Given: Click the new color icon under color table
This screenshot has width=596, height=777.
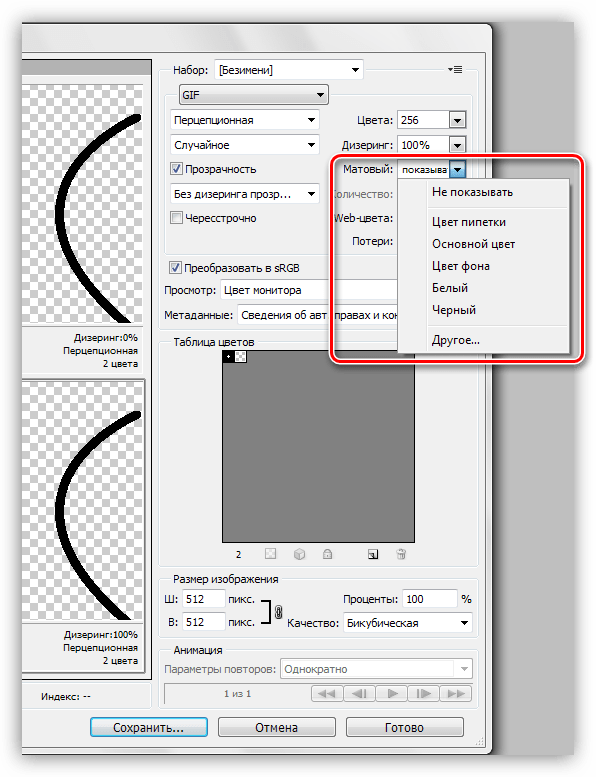Looking at the screenshot, I should [373, 554].
